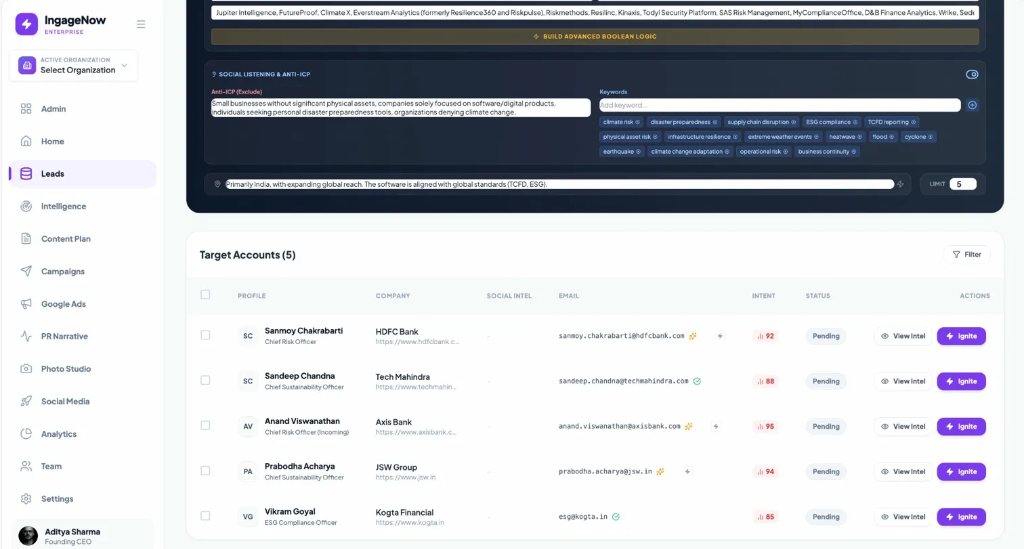Click Ignite for Prabodha Acharya

click(x=961, y=471)
